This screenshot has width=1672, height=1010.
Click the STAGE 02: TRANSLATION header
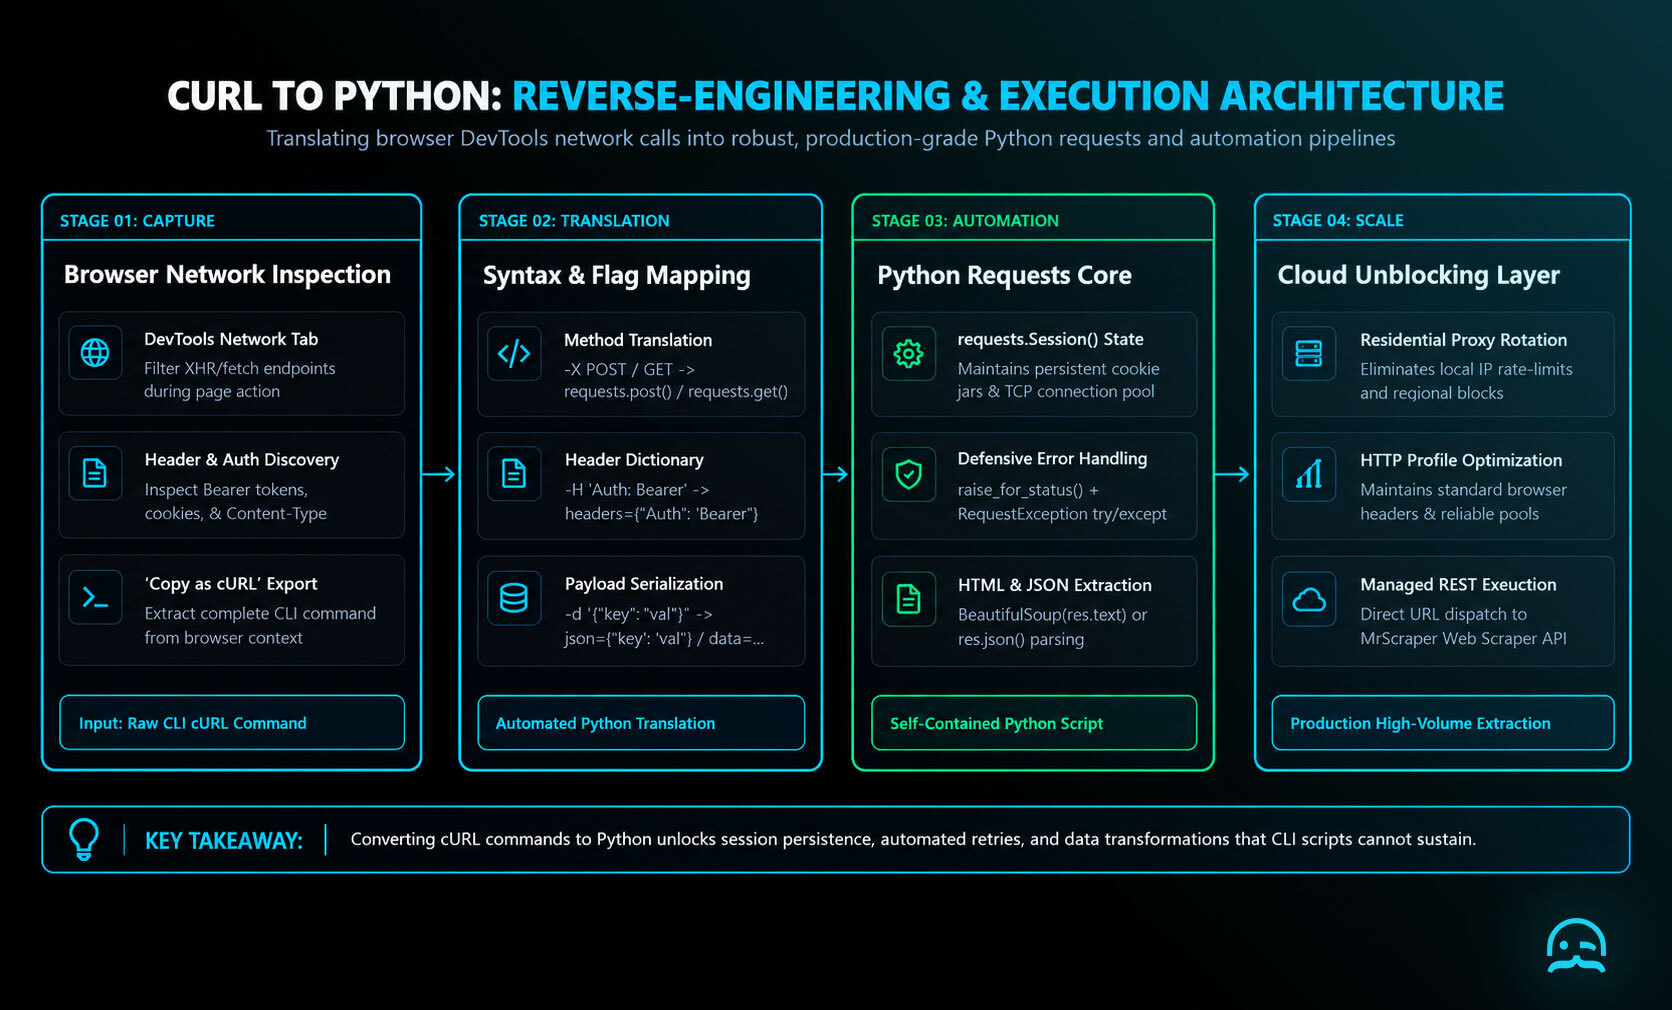click(574, 220)
